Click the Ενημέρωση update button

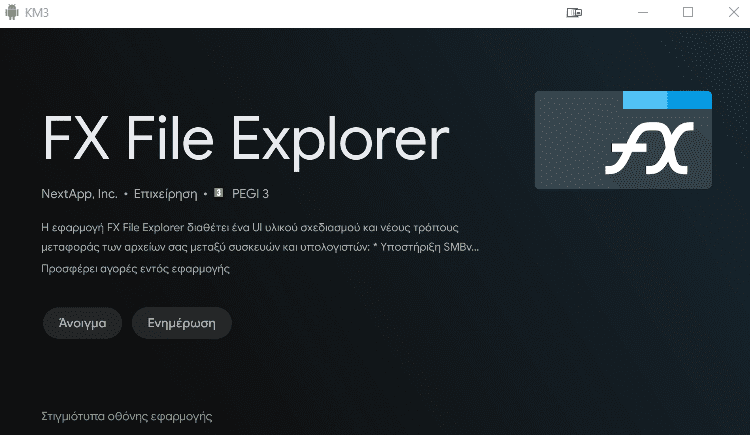182,323
